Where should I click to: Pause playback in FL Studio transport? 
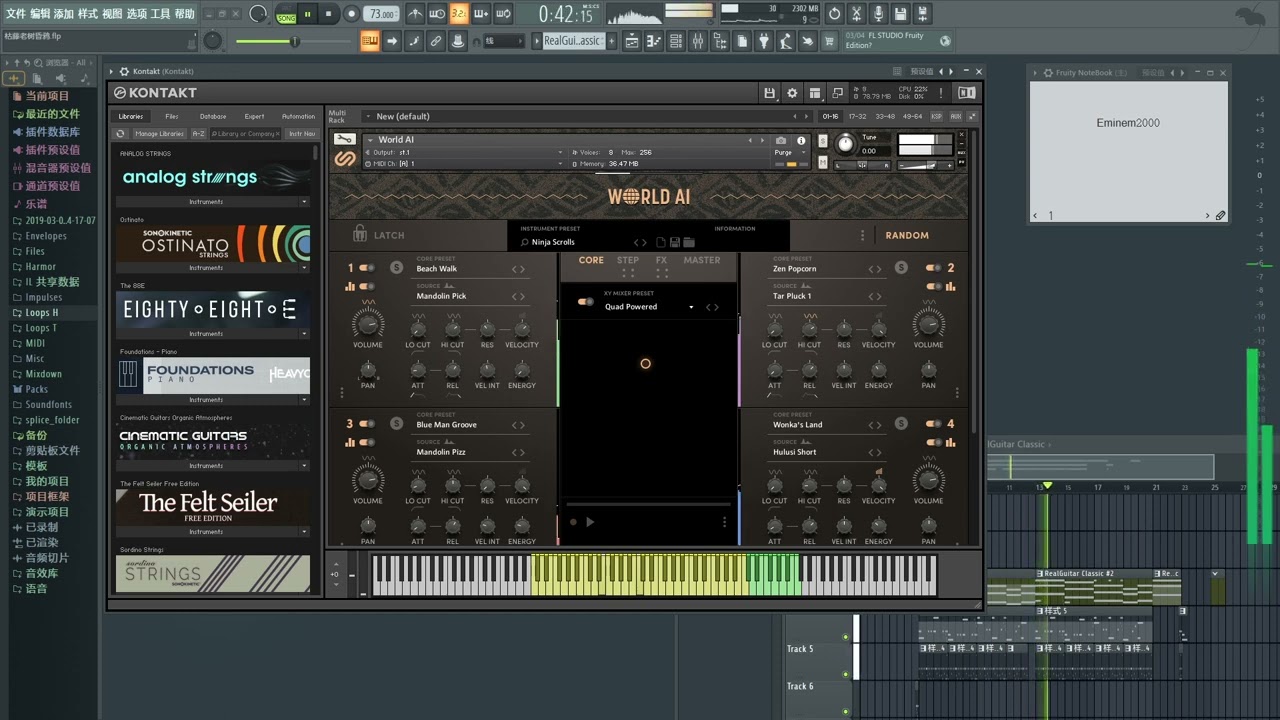click(x=307, y=14)
